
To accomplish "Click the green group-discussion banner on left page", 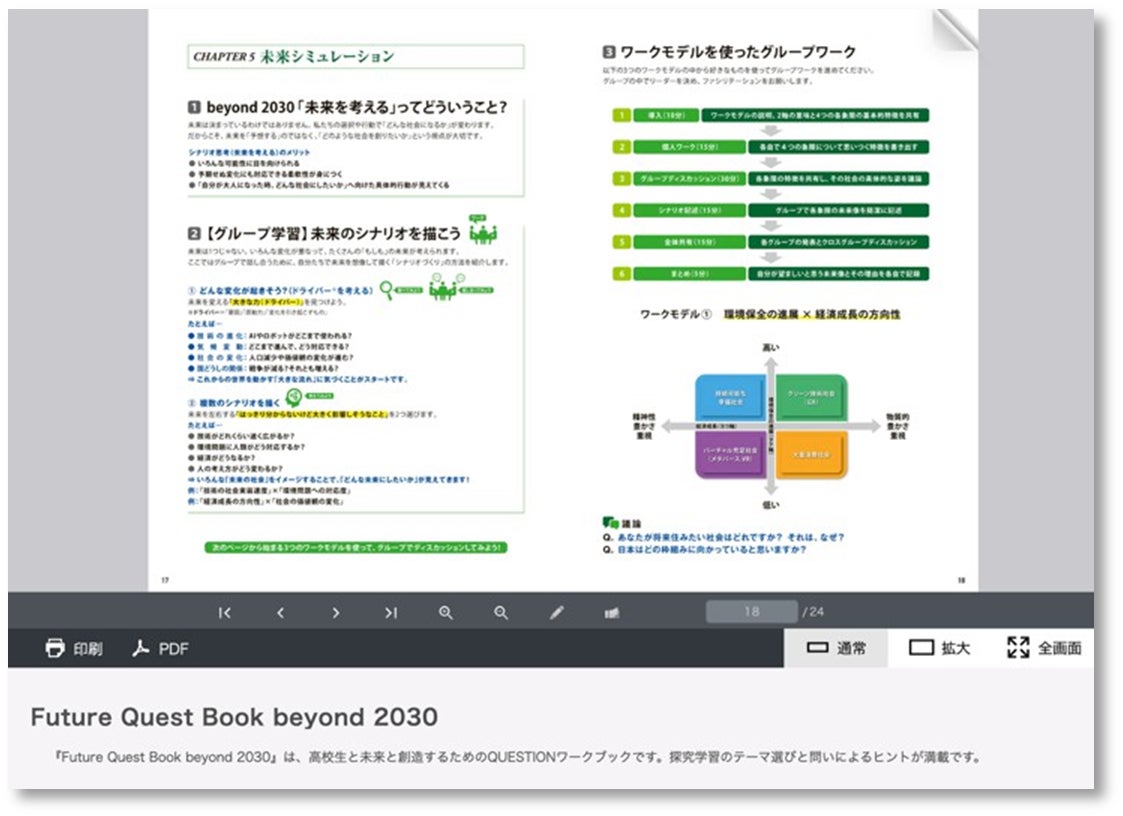I will [x=356, y=547].
